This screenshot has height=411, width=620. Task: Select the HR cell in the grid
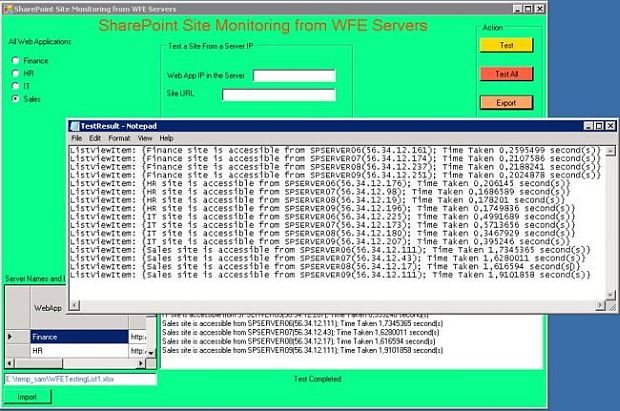coord(79,351)
